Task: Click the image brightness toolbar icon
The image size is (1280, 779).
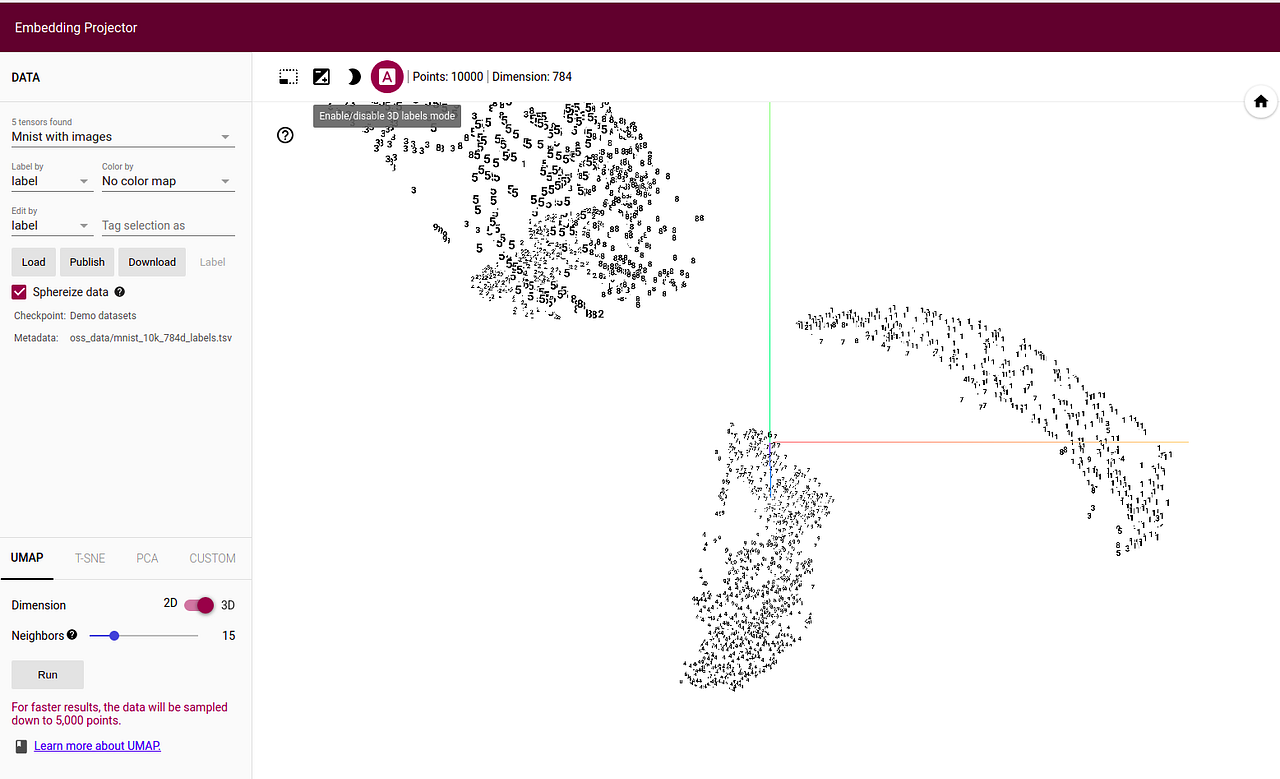Action: coord(321,76)
